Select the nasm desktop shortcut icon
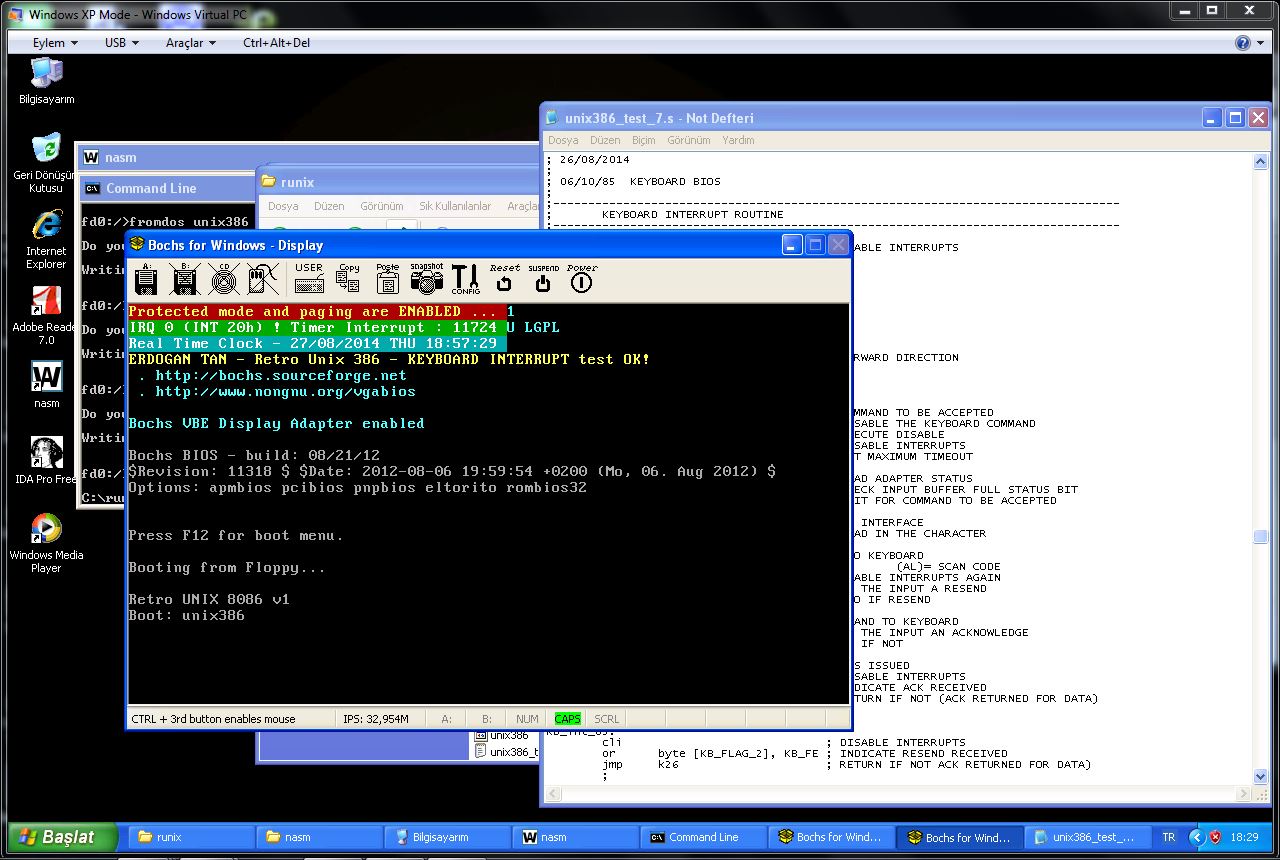The image size is (1280, 860). 46,386
